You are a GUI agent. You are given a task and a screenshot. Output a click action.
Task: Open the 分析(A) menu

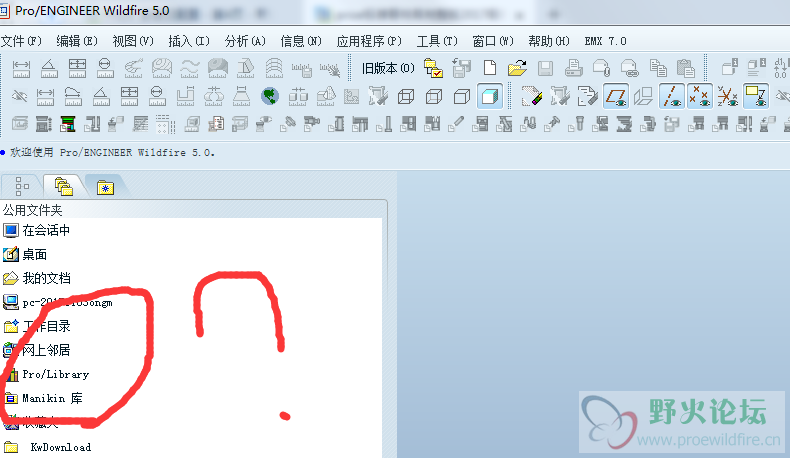[245, 41]
